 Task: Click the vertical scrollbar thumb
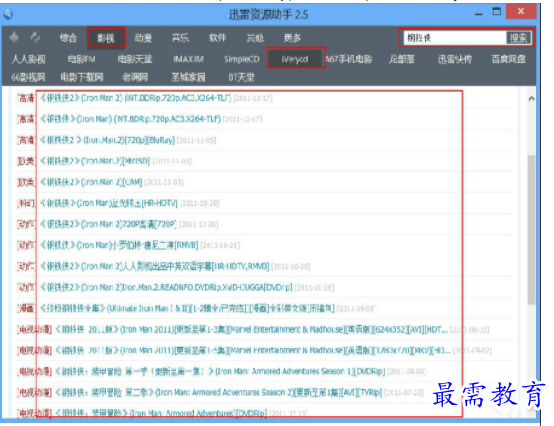(531, 230)
